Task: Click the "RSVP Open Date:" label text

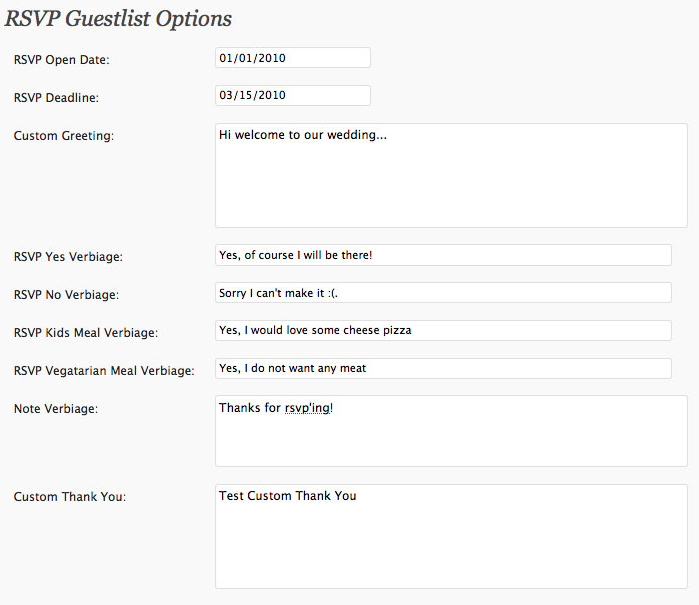Action: tap(61, 60)
